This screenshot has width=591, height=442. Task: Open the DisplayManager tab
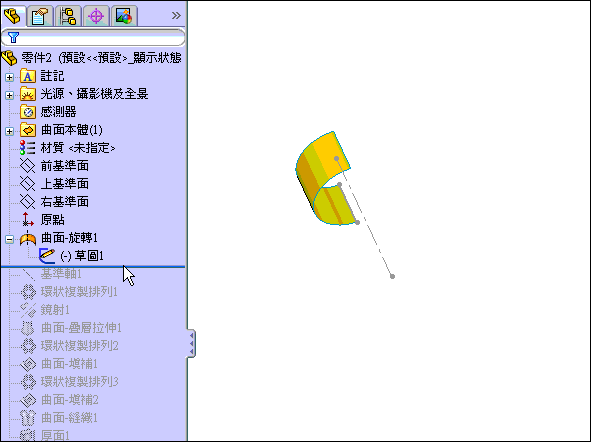(124, 16)
